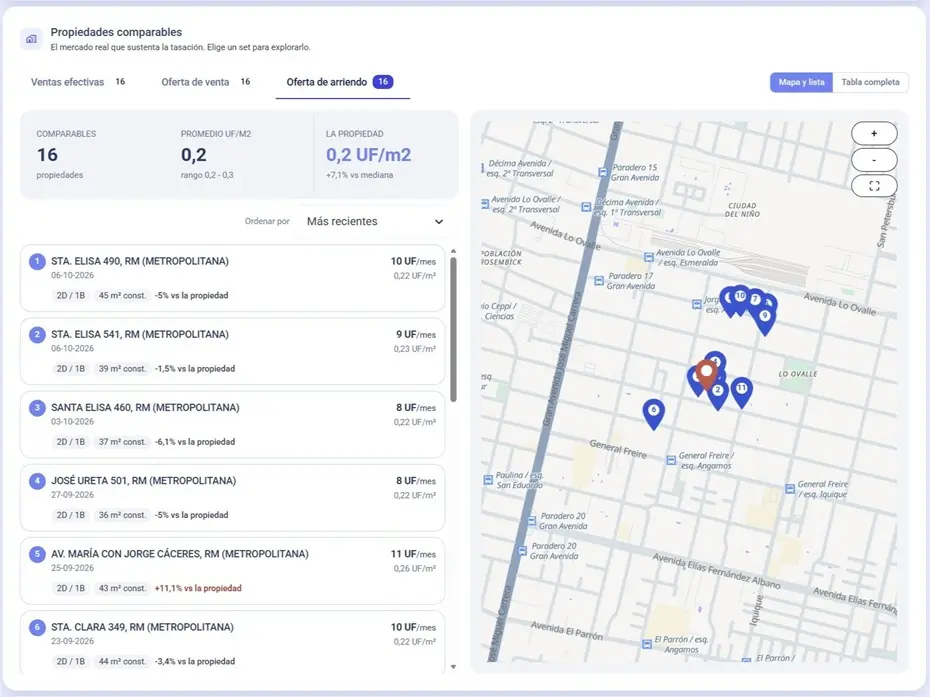This screenshot has width=930, height=697.
Task: Open listing SANTA ELISA 460 card
Action: tap(232, 425)
